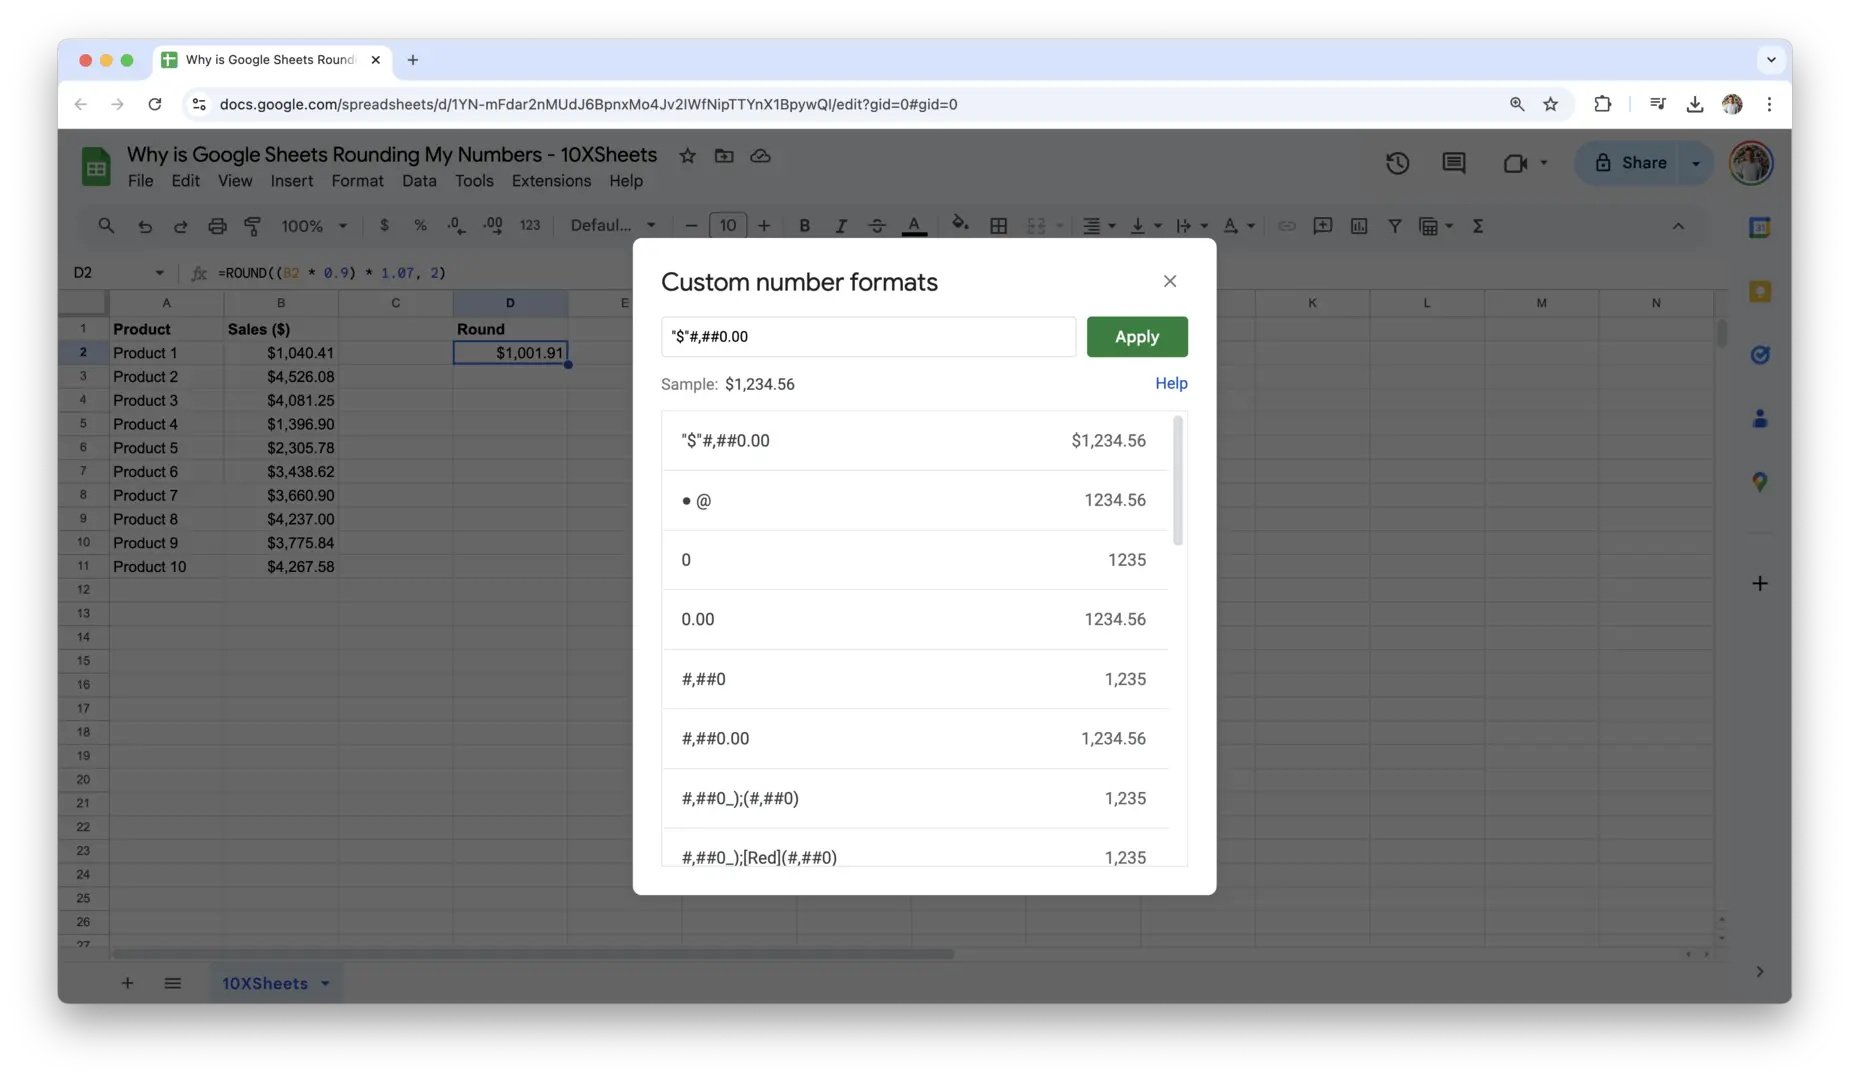Viewport: 1850px width, 1080px height.
Task: Open Google Tasks side panel icon
Action: [x=1759, y=355]
